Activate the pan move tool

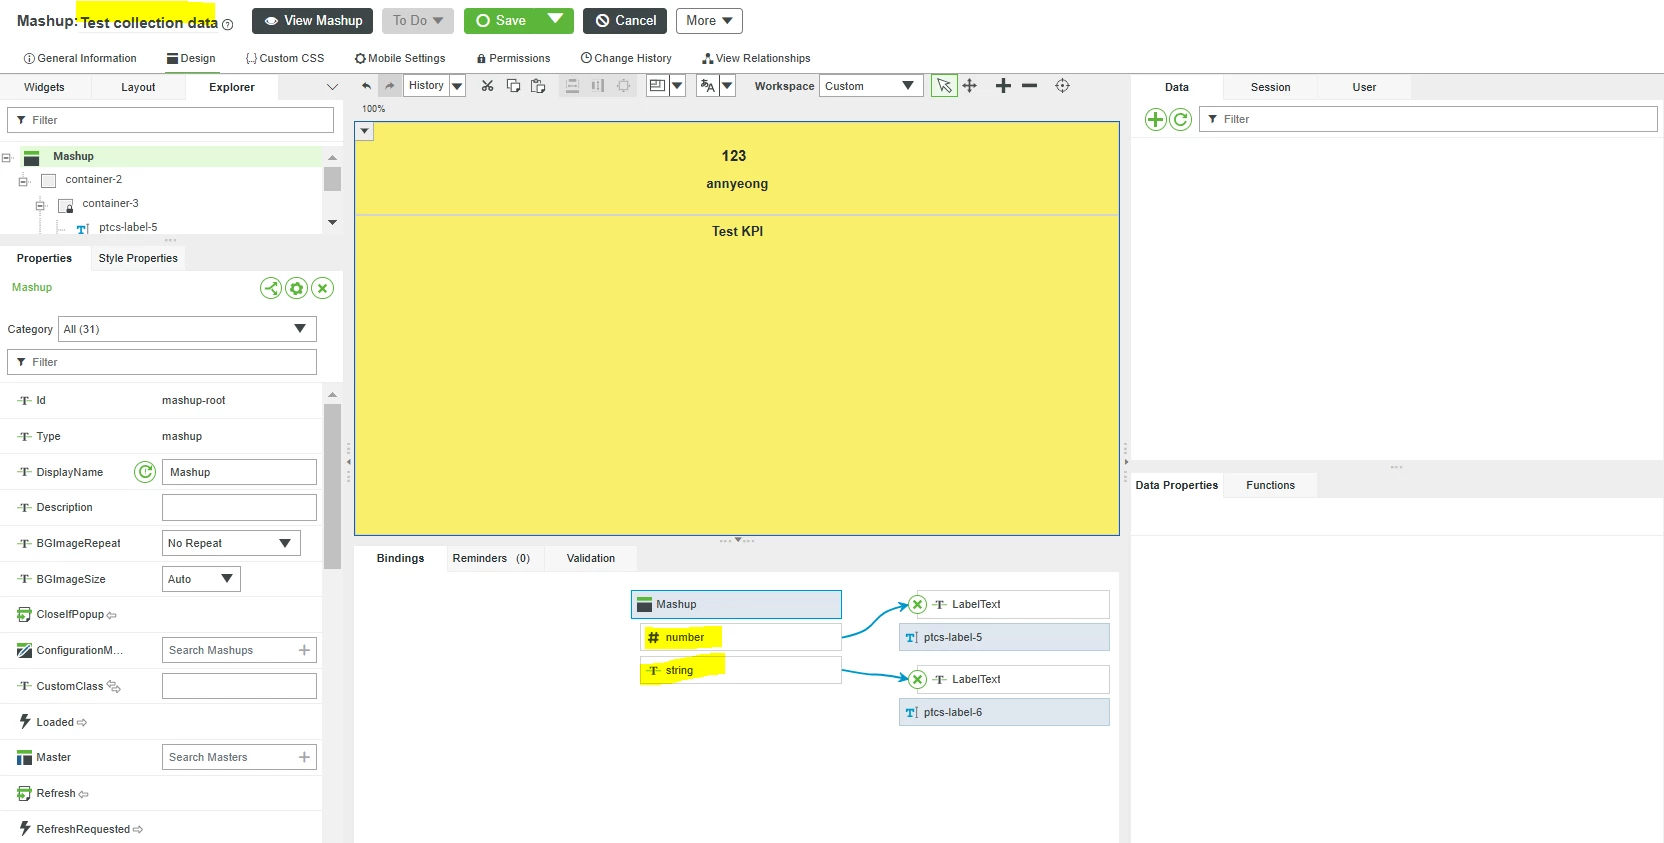point(969,86)
